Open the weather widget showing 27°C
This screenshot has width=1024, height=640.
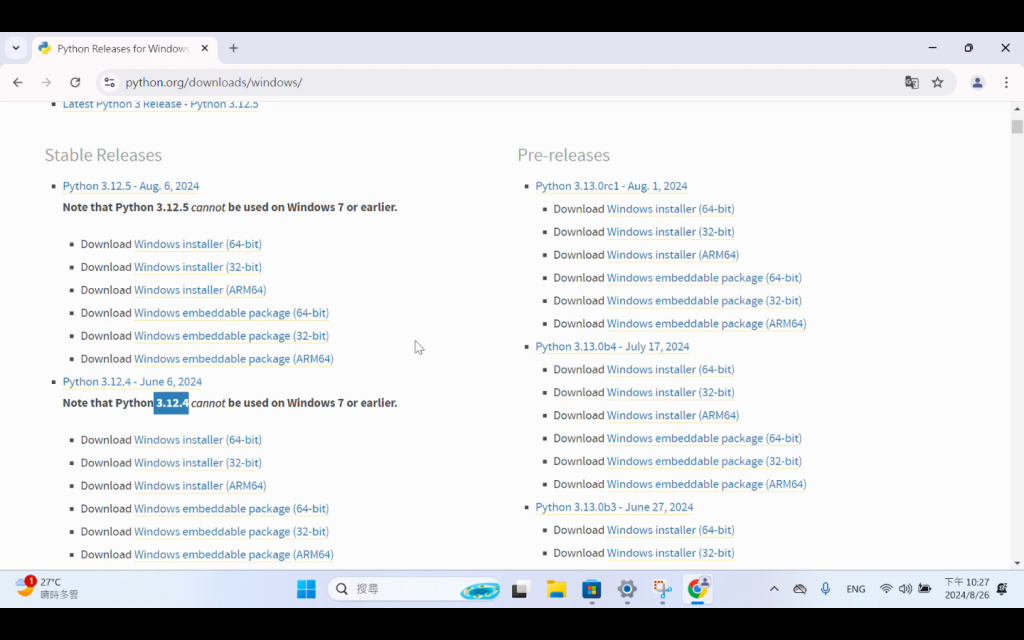(x=47, y=588)
